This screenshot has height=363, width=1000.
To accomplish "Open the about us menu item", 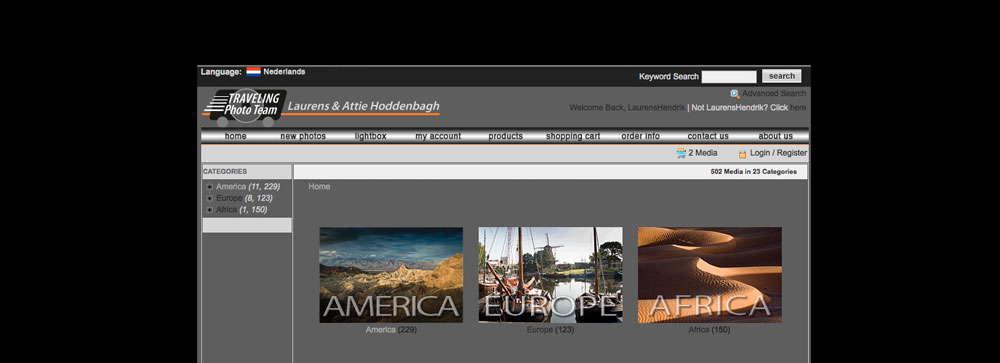I will pyautogui.click(x=776, y=136).
